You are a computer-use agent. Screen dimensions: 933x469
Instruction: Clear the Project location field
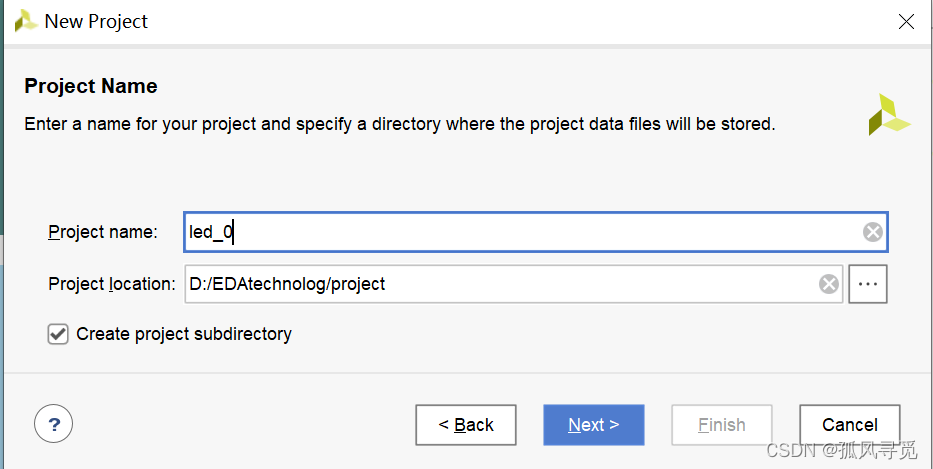click(829, 284)
